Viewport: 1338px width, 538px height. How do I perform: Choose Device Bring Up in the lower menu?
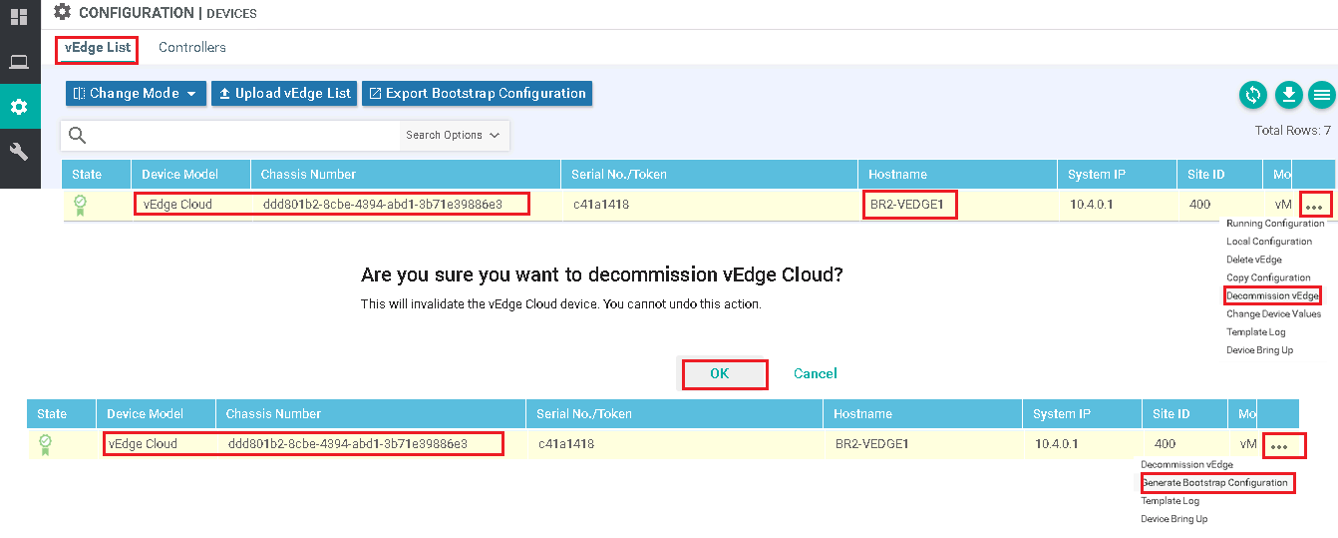[x=1174, y=519]
